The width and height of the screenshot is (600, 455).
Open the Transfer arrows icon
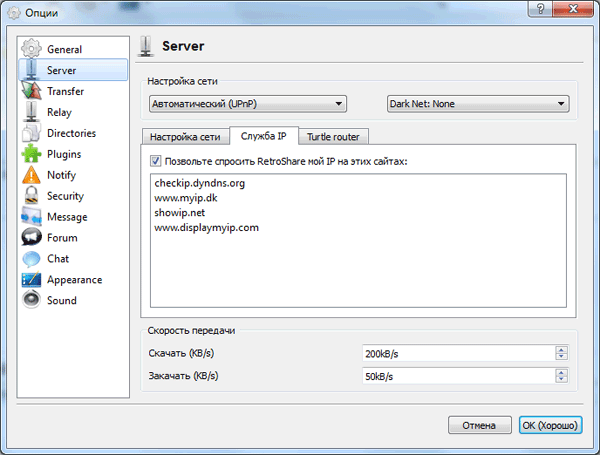31,91
